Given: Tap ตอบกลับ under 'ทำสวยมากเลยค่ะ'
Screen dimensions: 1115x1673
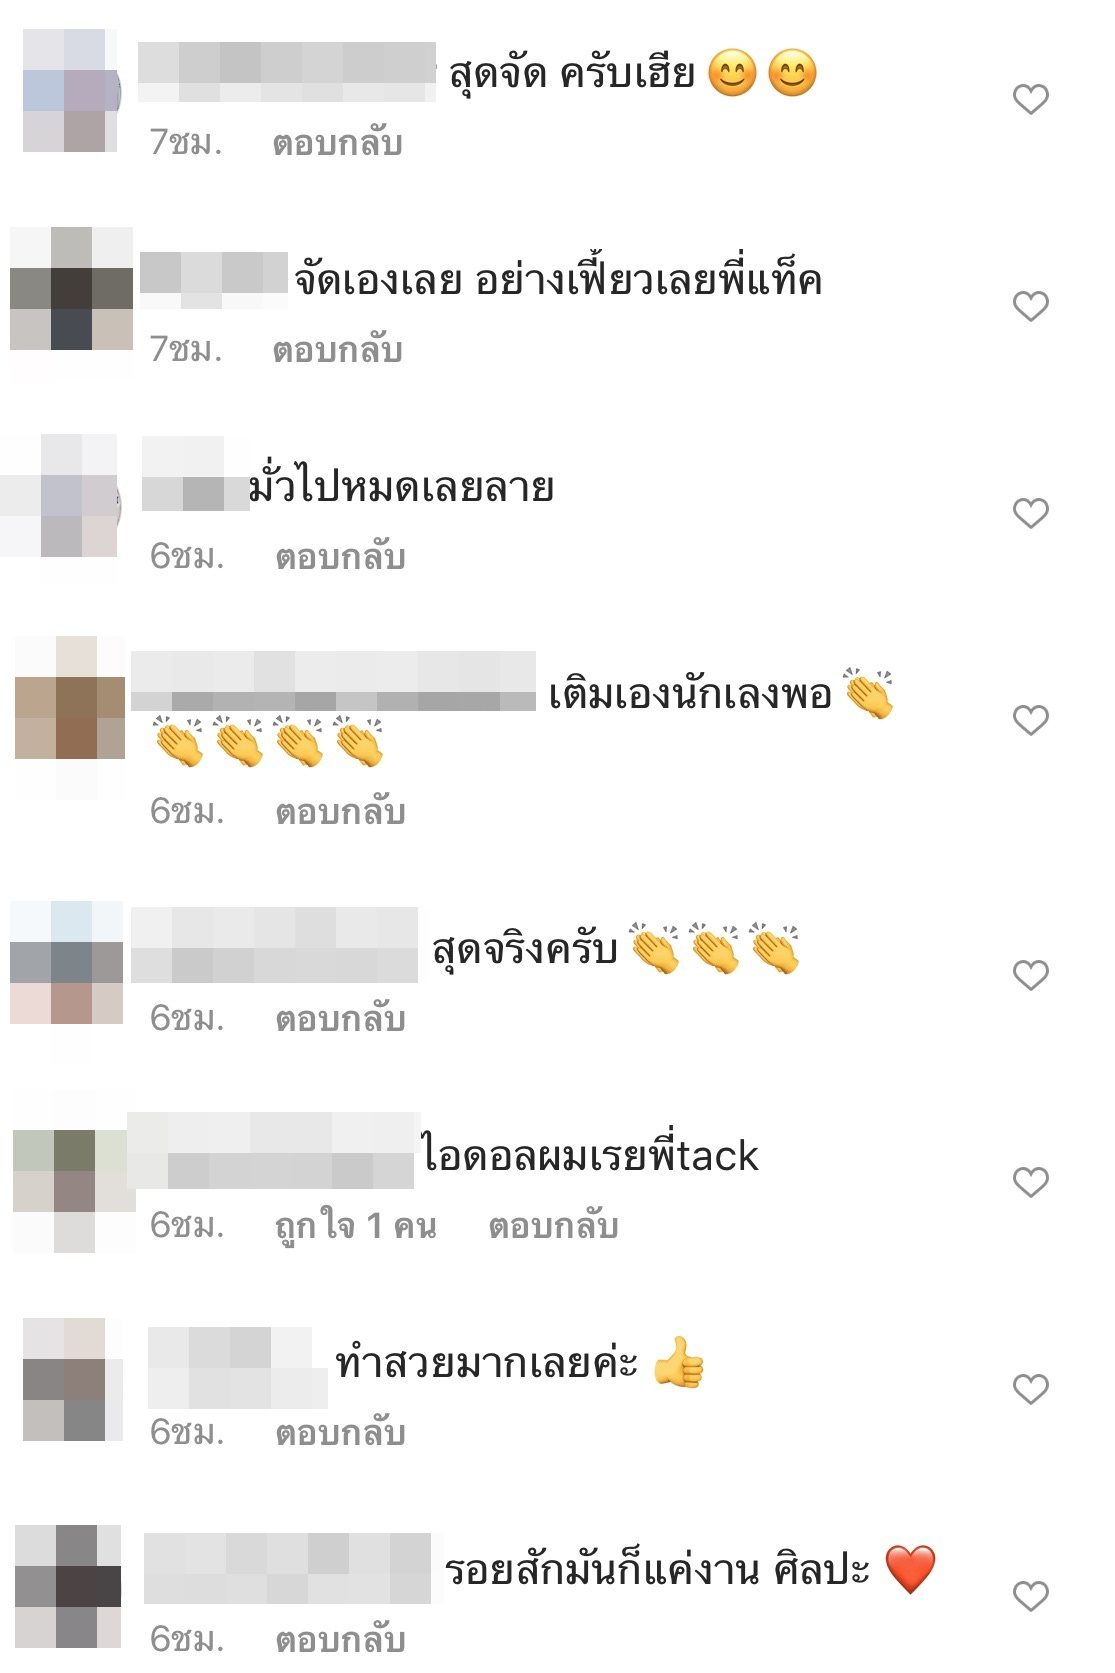Looking at the screenshot, I should coord(340,1433).
